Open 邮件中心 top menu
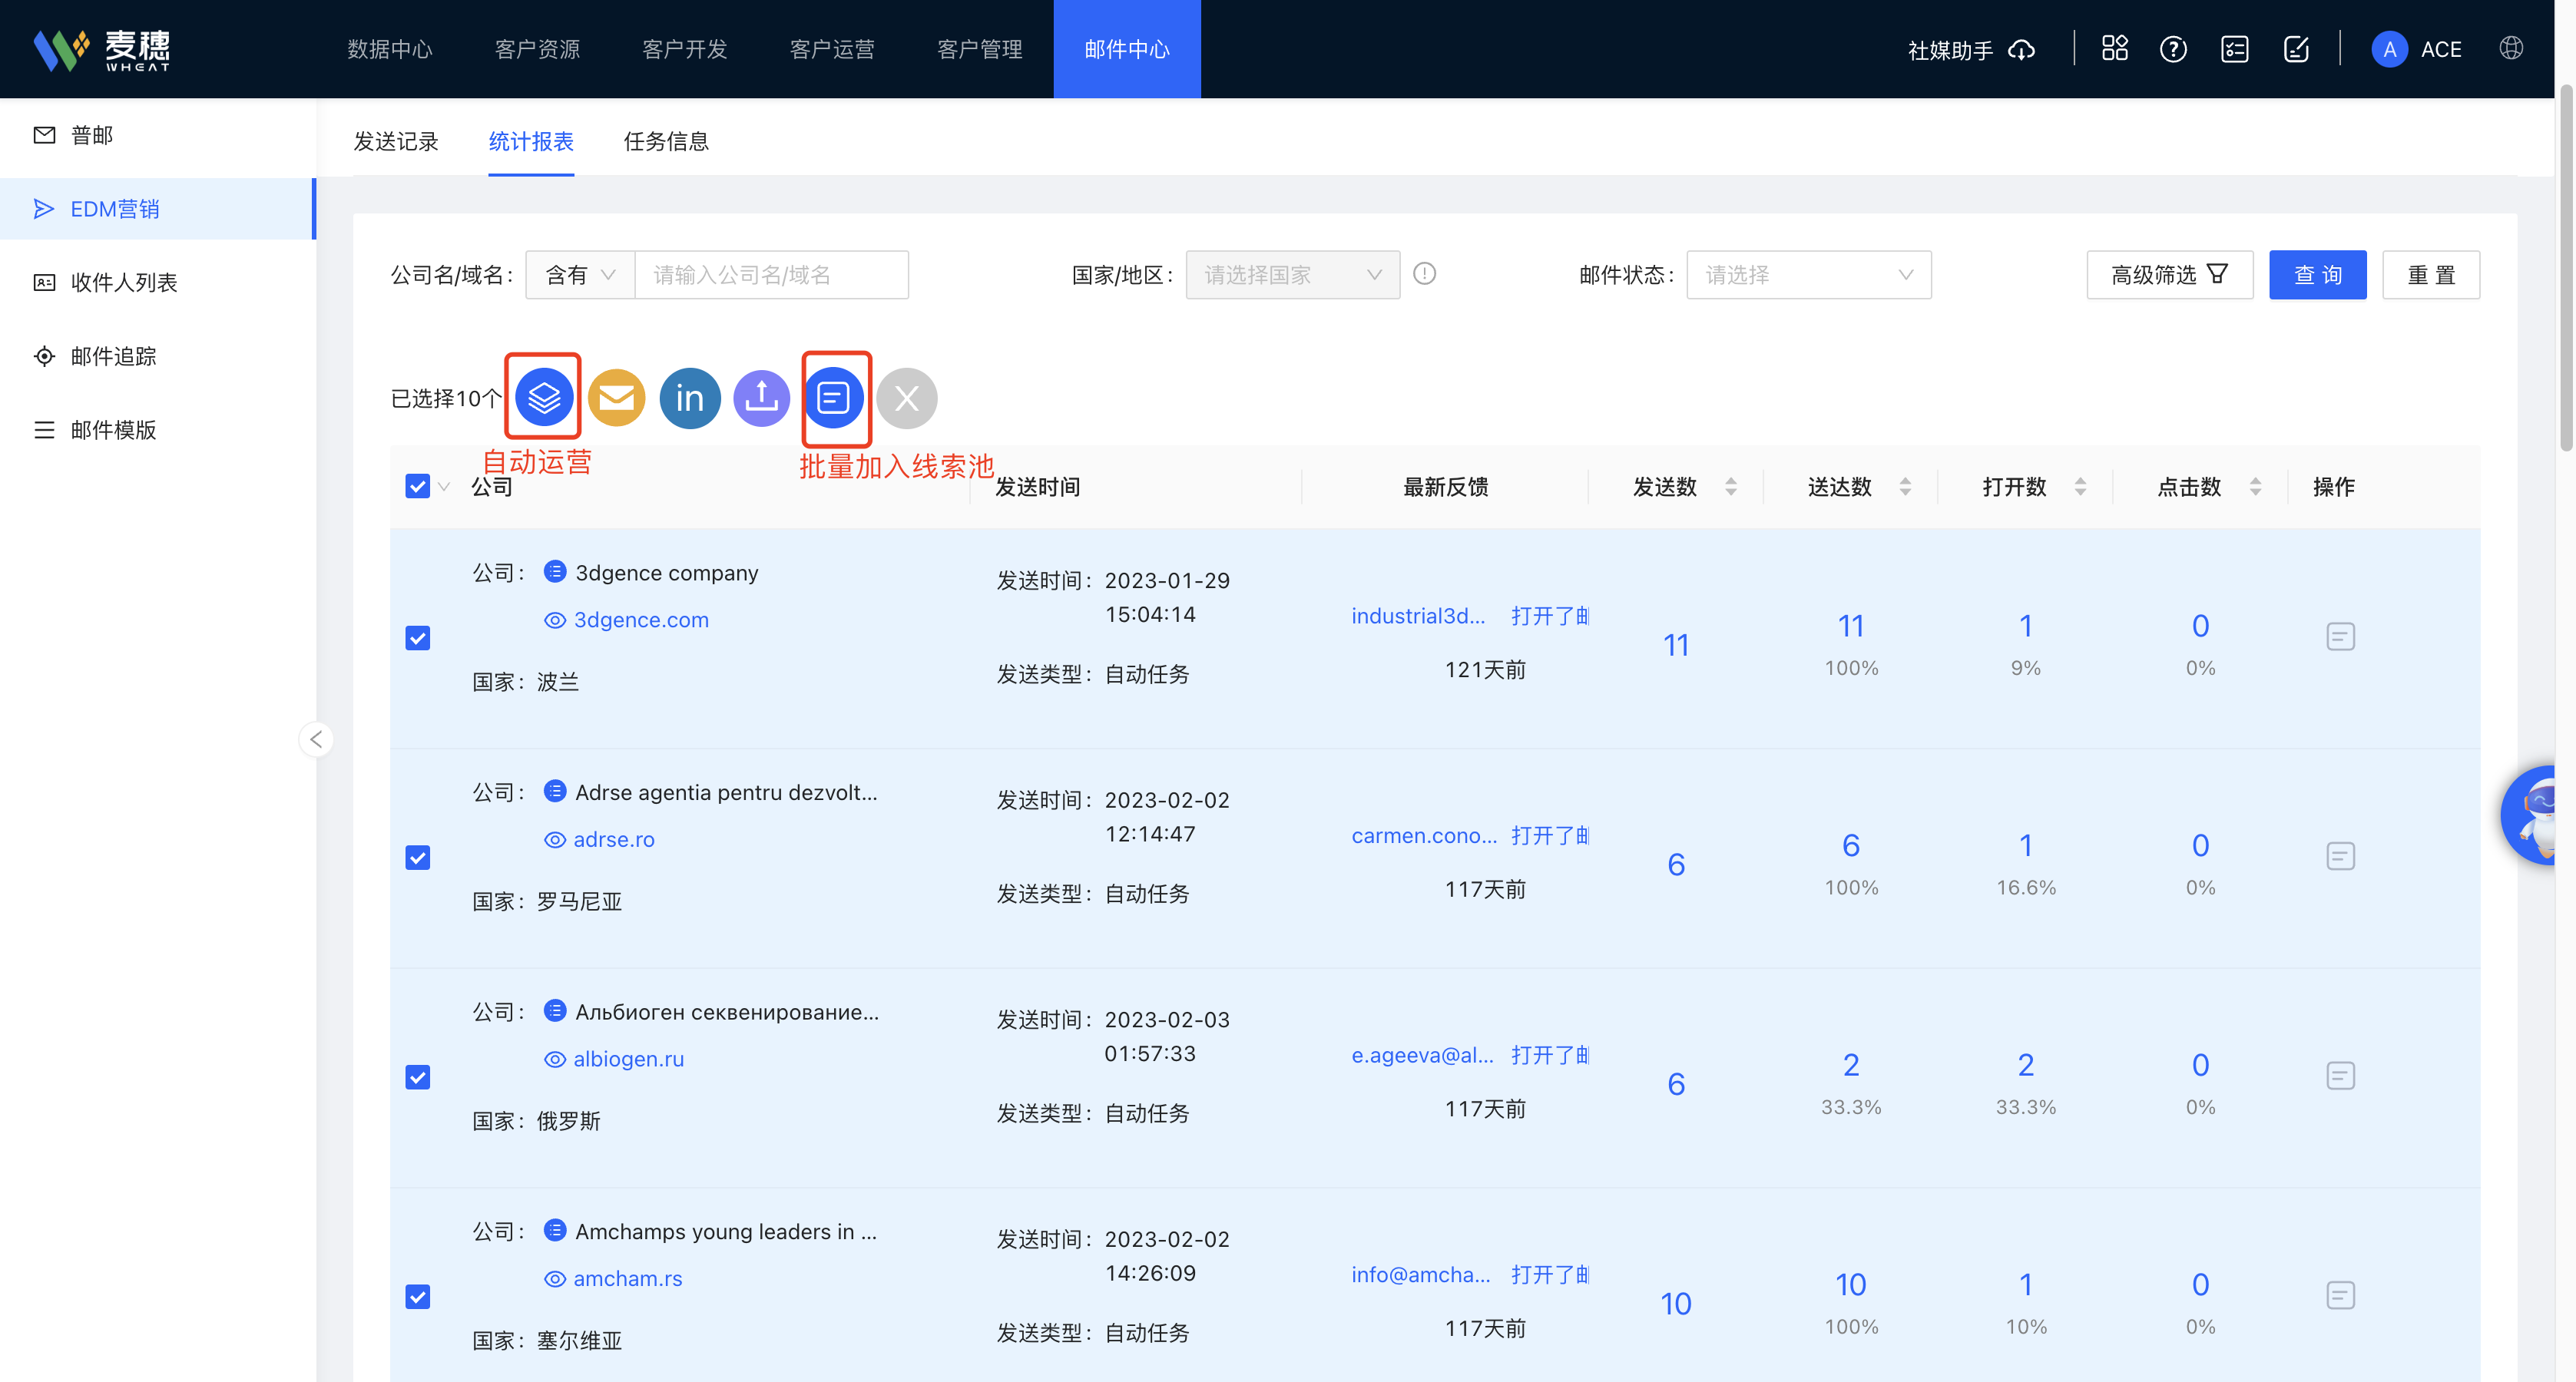Image resolution: width=2576 pixels, height=1382 pixels. 1127,49
